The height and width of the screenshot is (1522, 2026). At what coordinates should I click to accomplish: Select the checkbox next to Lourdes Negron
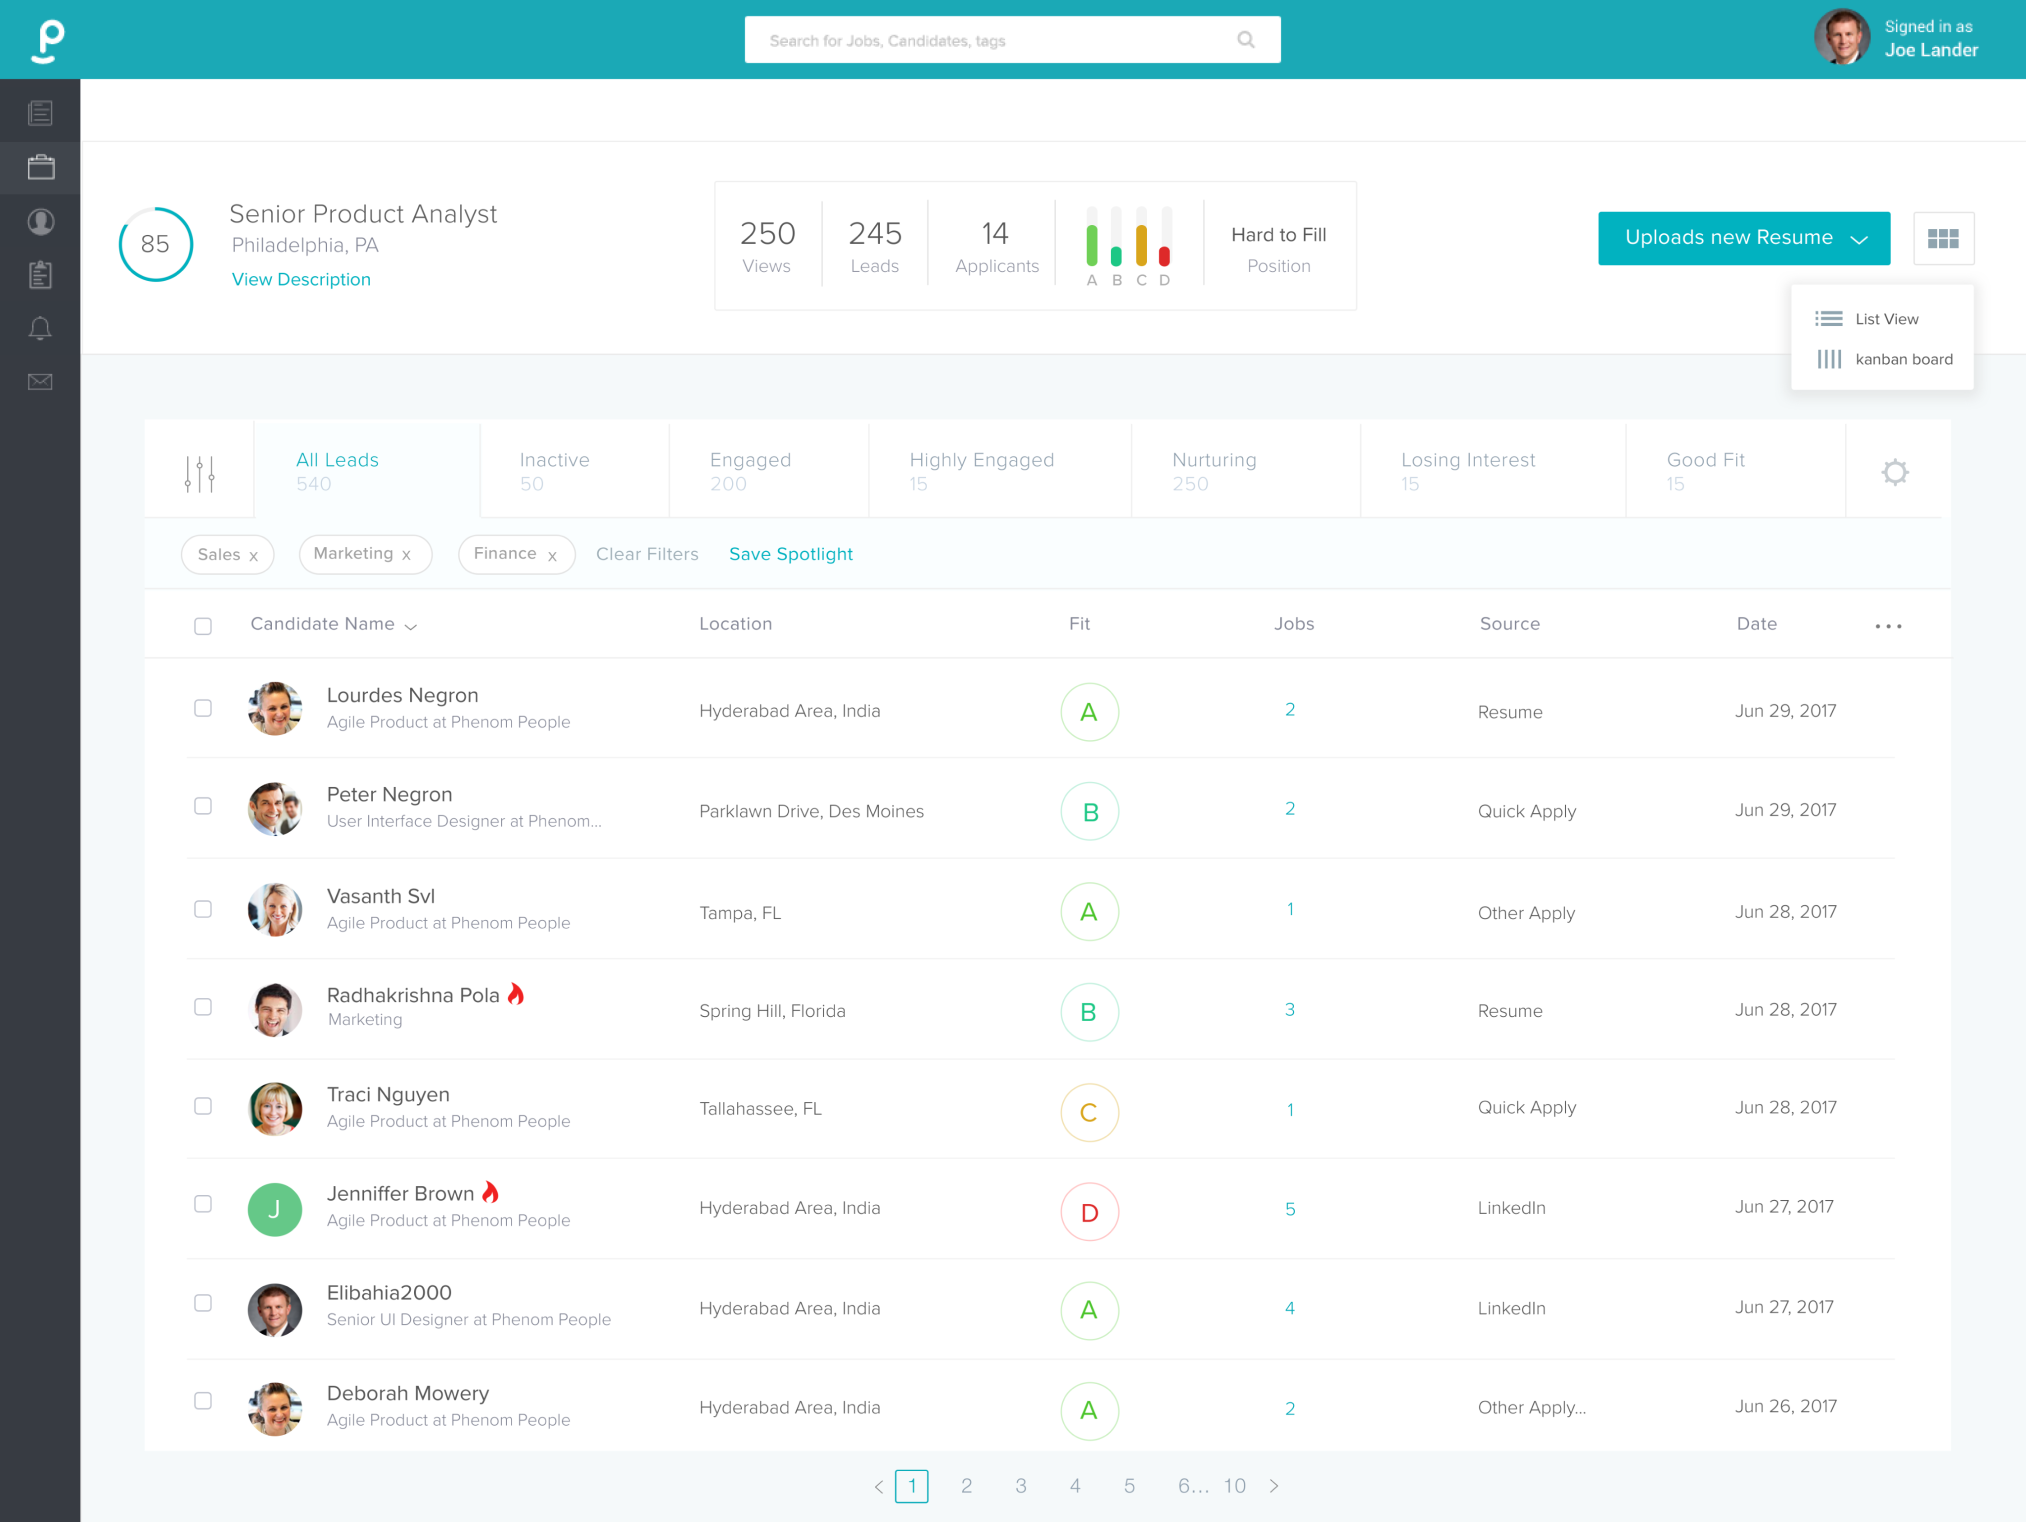(203, 708)
